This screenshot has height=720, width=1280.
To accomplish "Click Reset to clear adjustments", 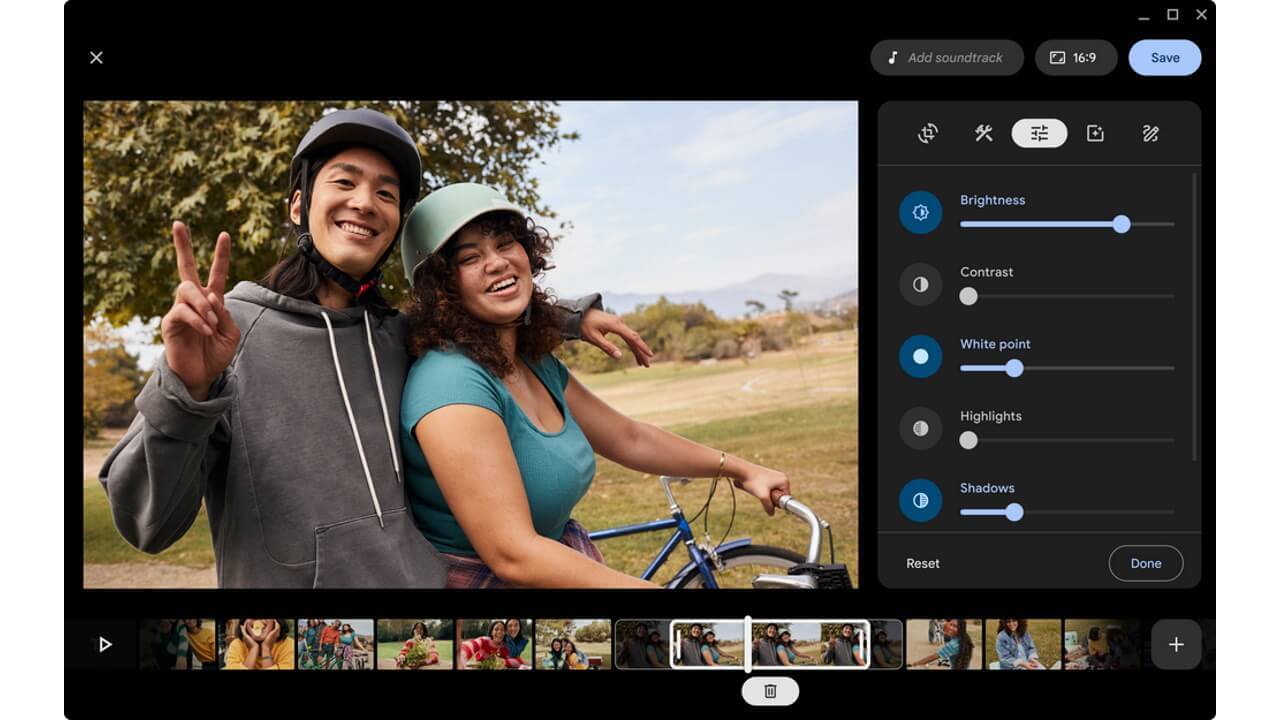I will click(x=921, y=563).
